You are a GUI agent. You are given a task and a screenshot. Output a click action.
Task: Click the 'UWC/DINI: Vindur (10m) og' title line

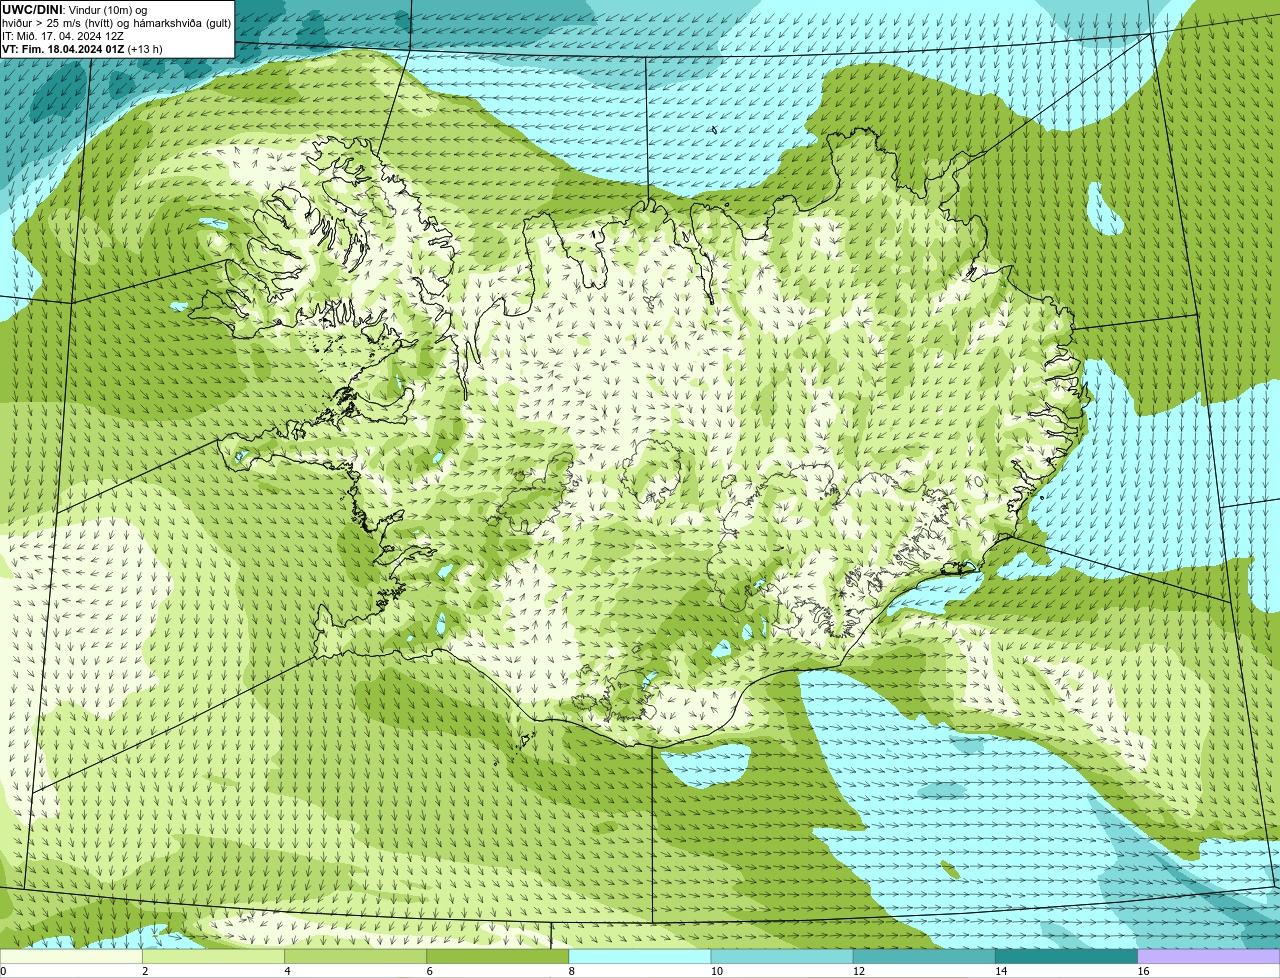[75, 10]
